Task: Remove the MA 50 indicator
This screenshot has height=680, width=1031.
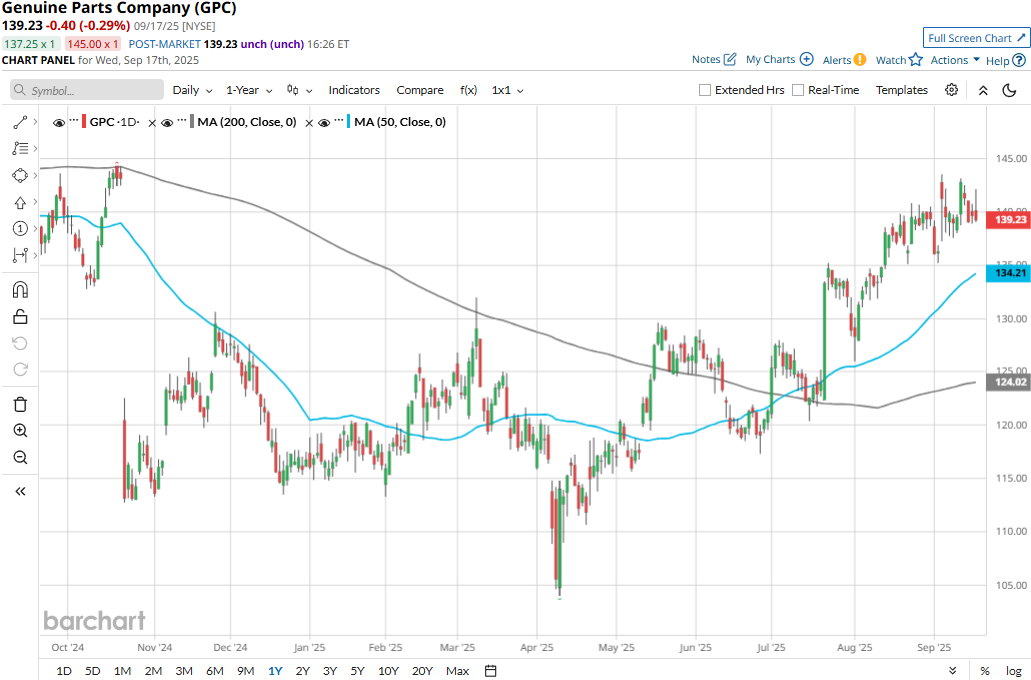Action: point(309,123)
